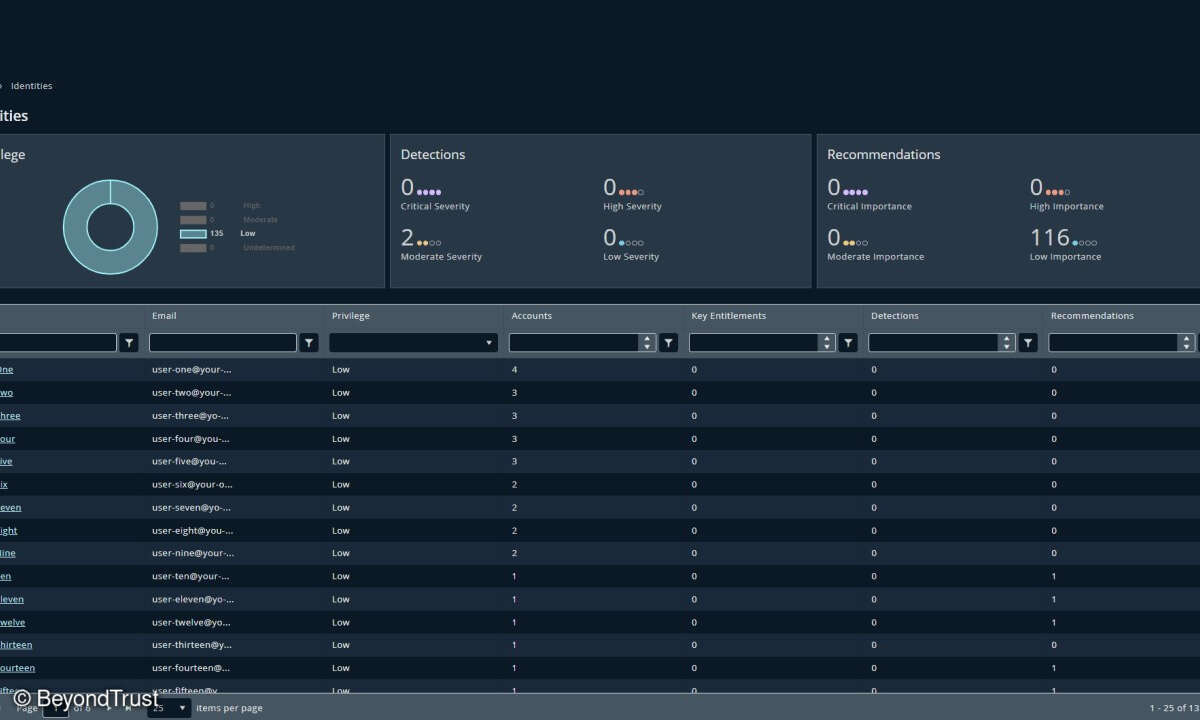Click the privilege donut chart ring
1200x720 pixels.
click(x=74, y=227)
